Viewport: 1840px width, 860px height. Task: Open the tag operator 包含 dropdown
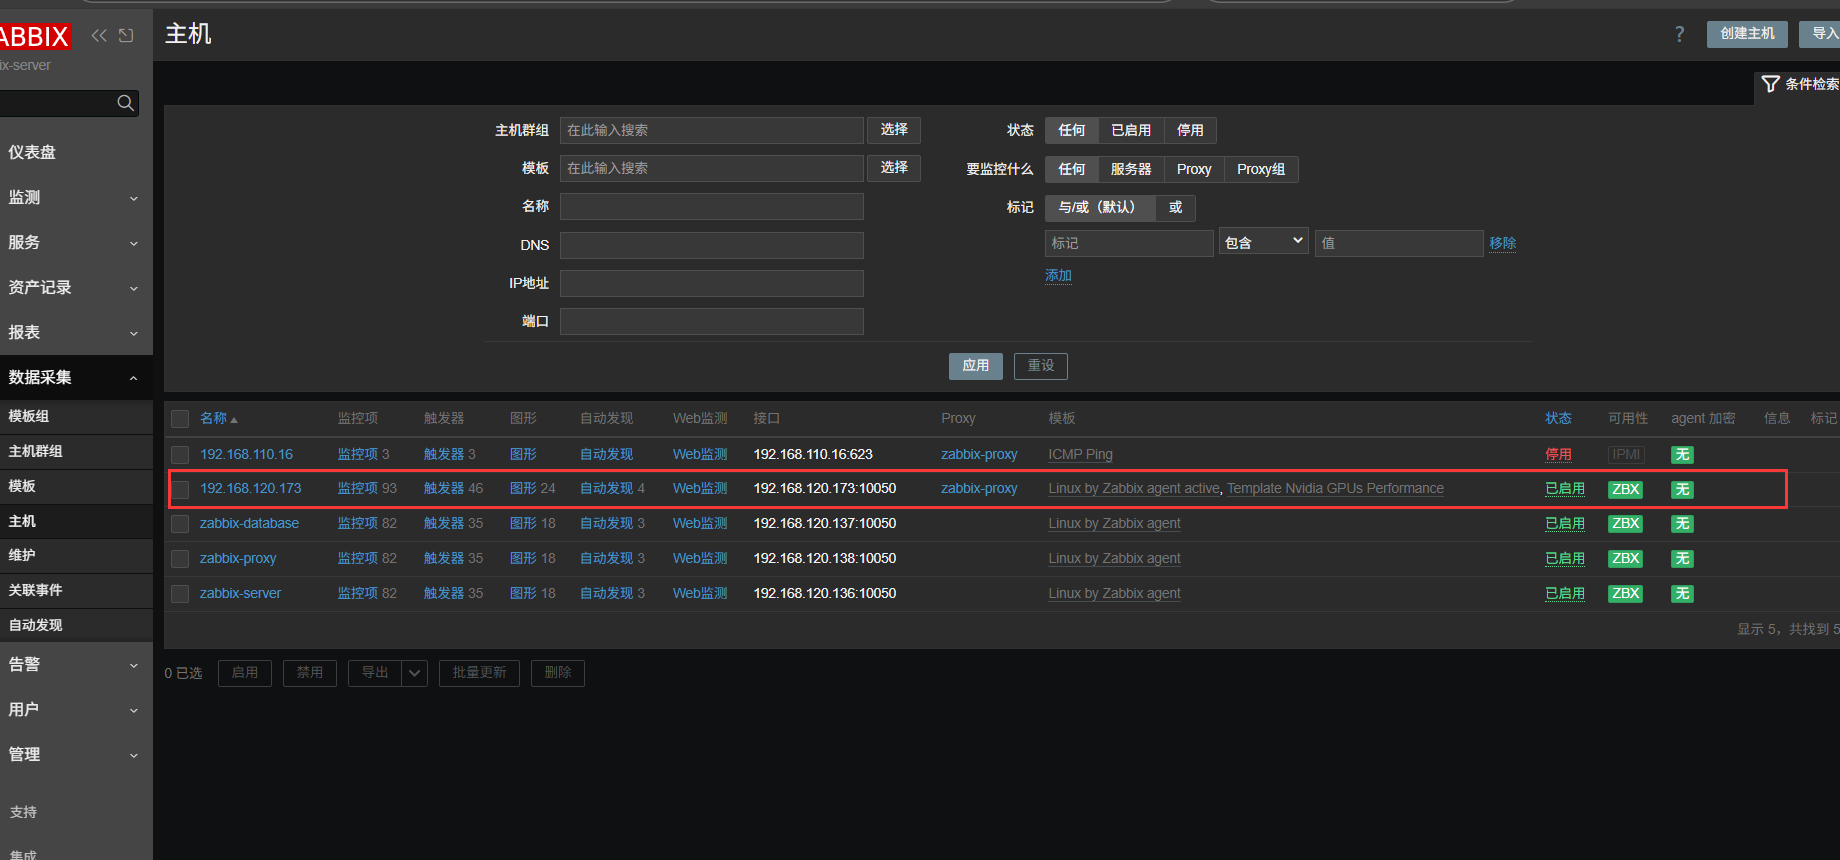point(1263,242)
